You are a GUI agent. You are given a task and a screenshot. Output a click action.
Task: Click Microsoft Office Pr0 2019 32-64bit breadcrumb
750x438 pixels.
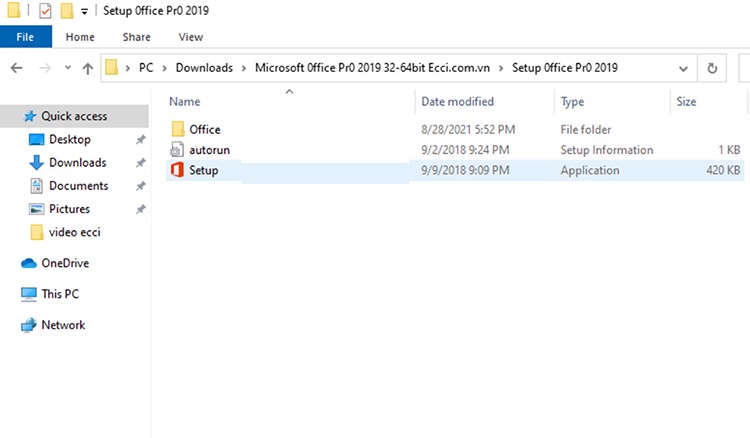372,68
